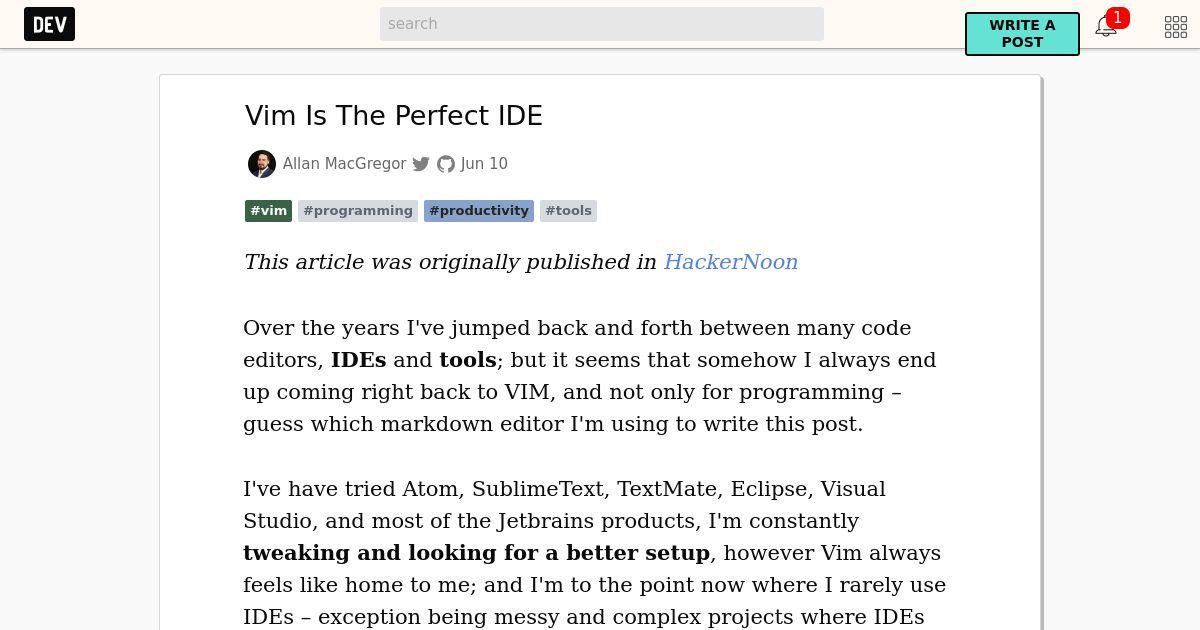
Task: Click the bold text 'tweaking and looking for a better setup'
Action: [476, 553]
